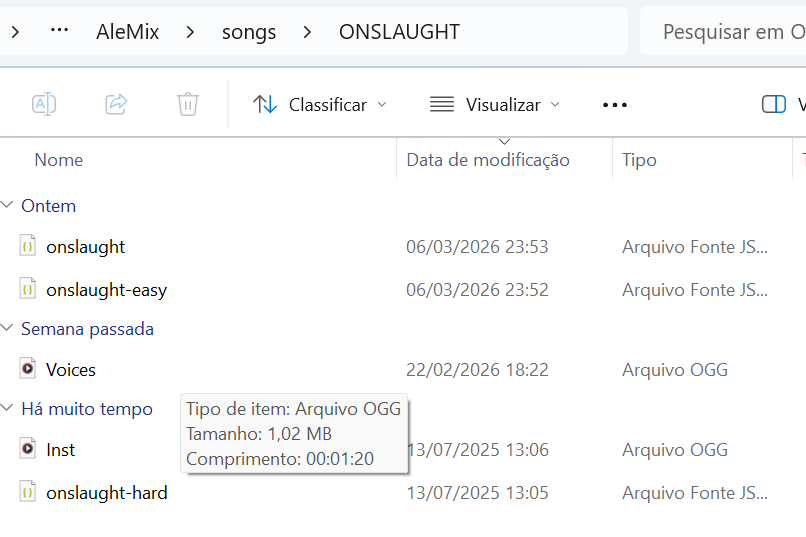This screenshot has height=537, width=806.
Task: Click the Share icon in toolbar
Action: 116,104
